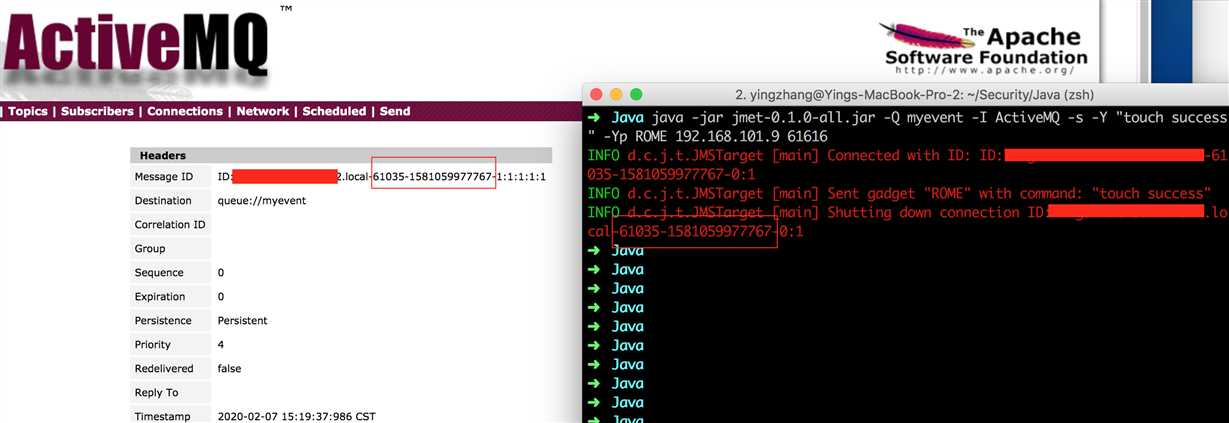Click the Headers section title
Viewport: 1229px width, 423px height.
click(162, 156)
